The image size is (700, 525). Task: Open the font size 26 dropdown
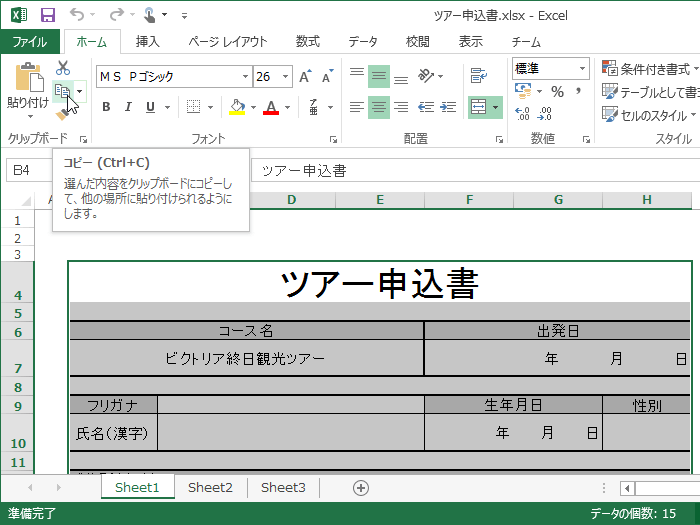(x=285, y=76)
